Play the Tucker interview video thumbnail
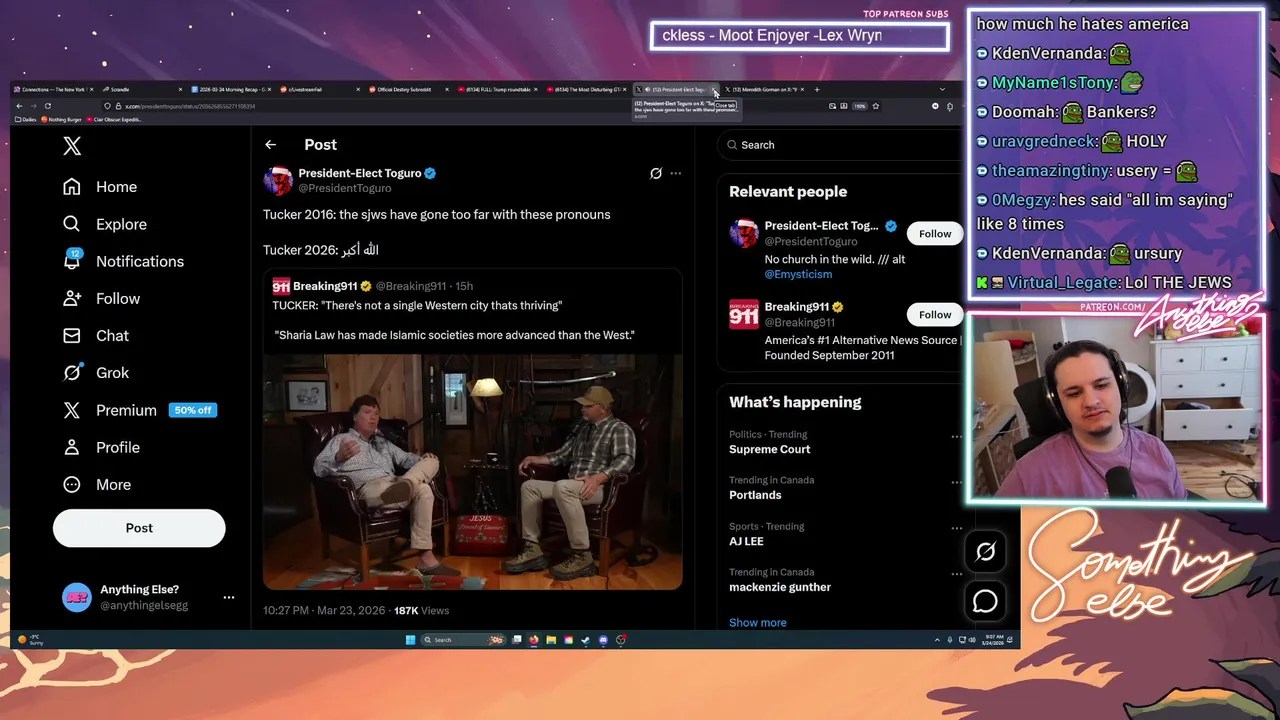 [473, 471]
